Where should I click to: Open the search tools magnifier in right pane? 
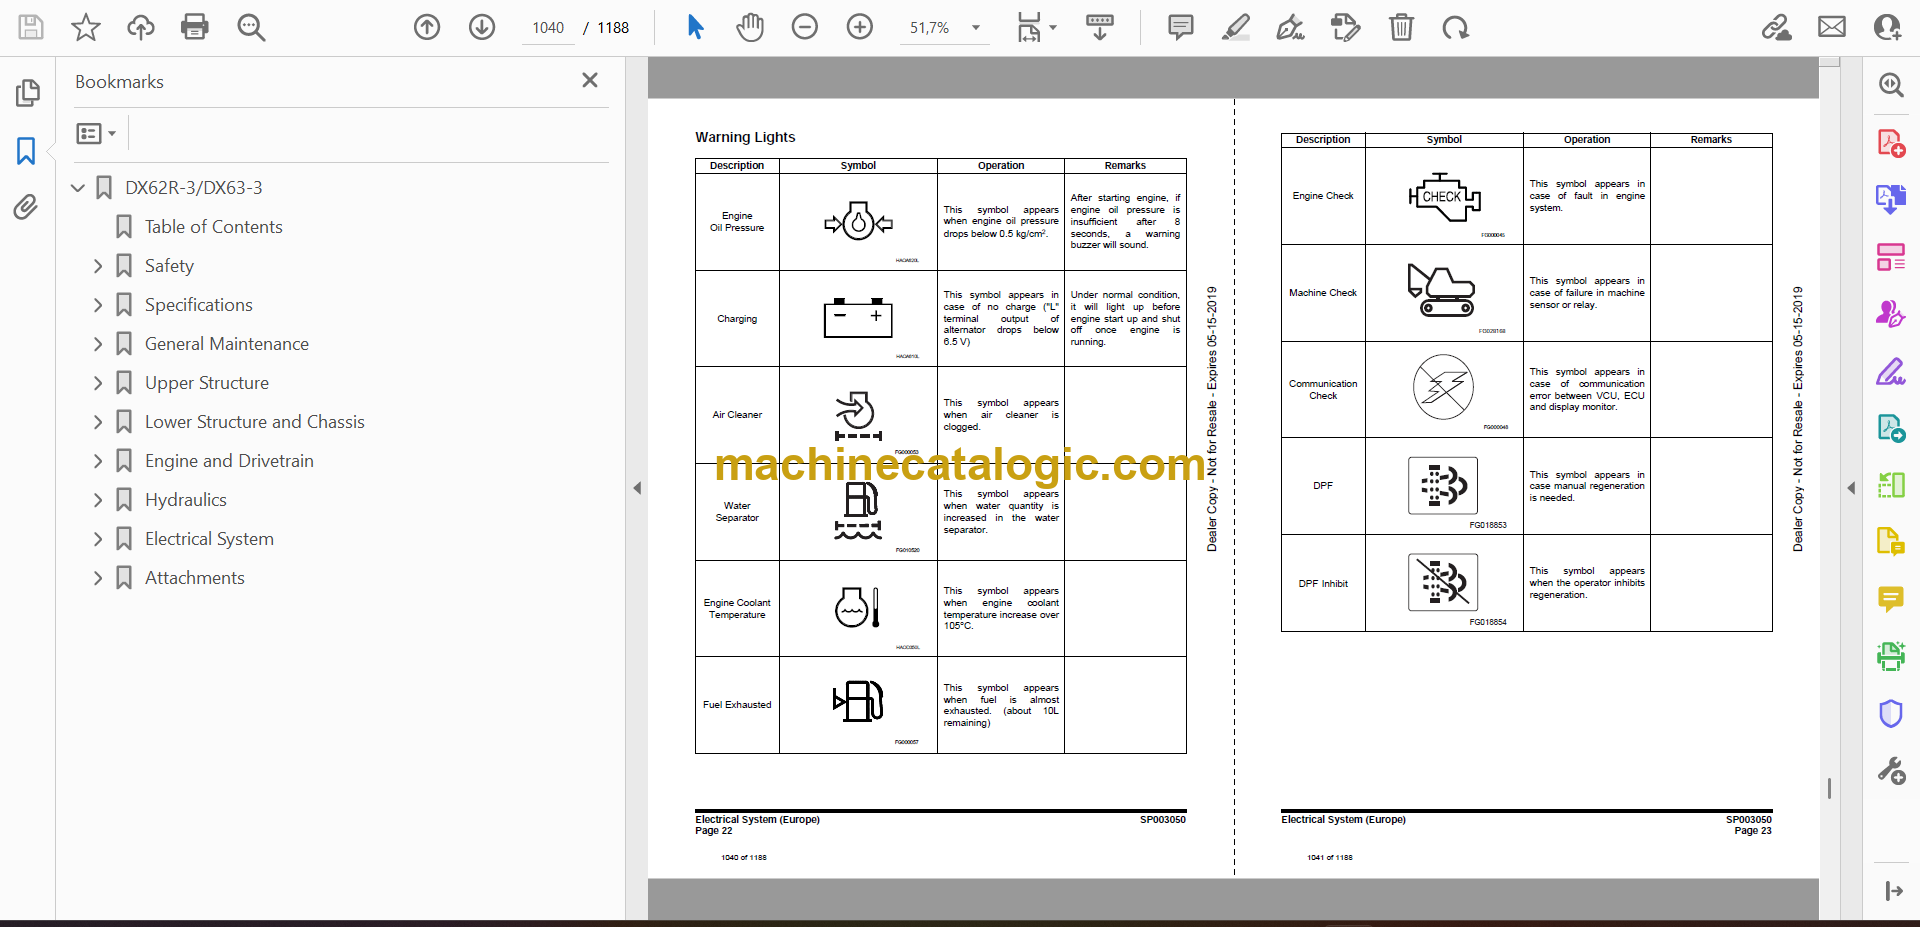click(x=1891, y=85)
